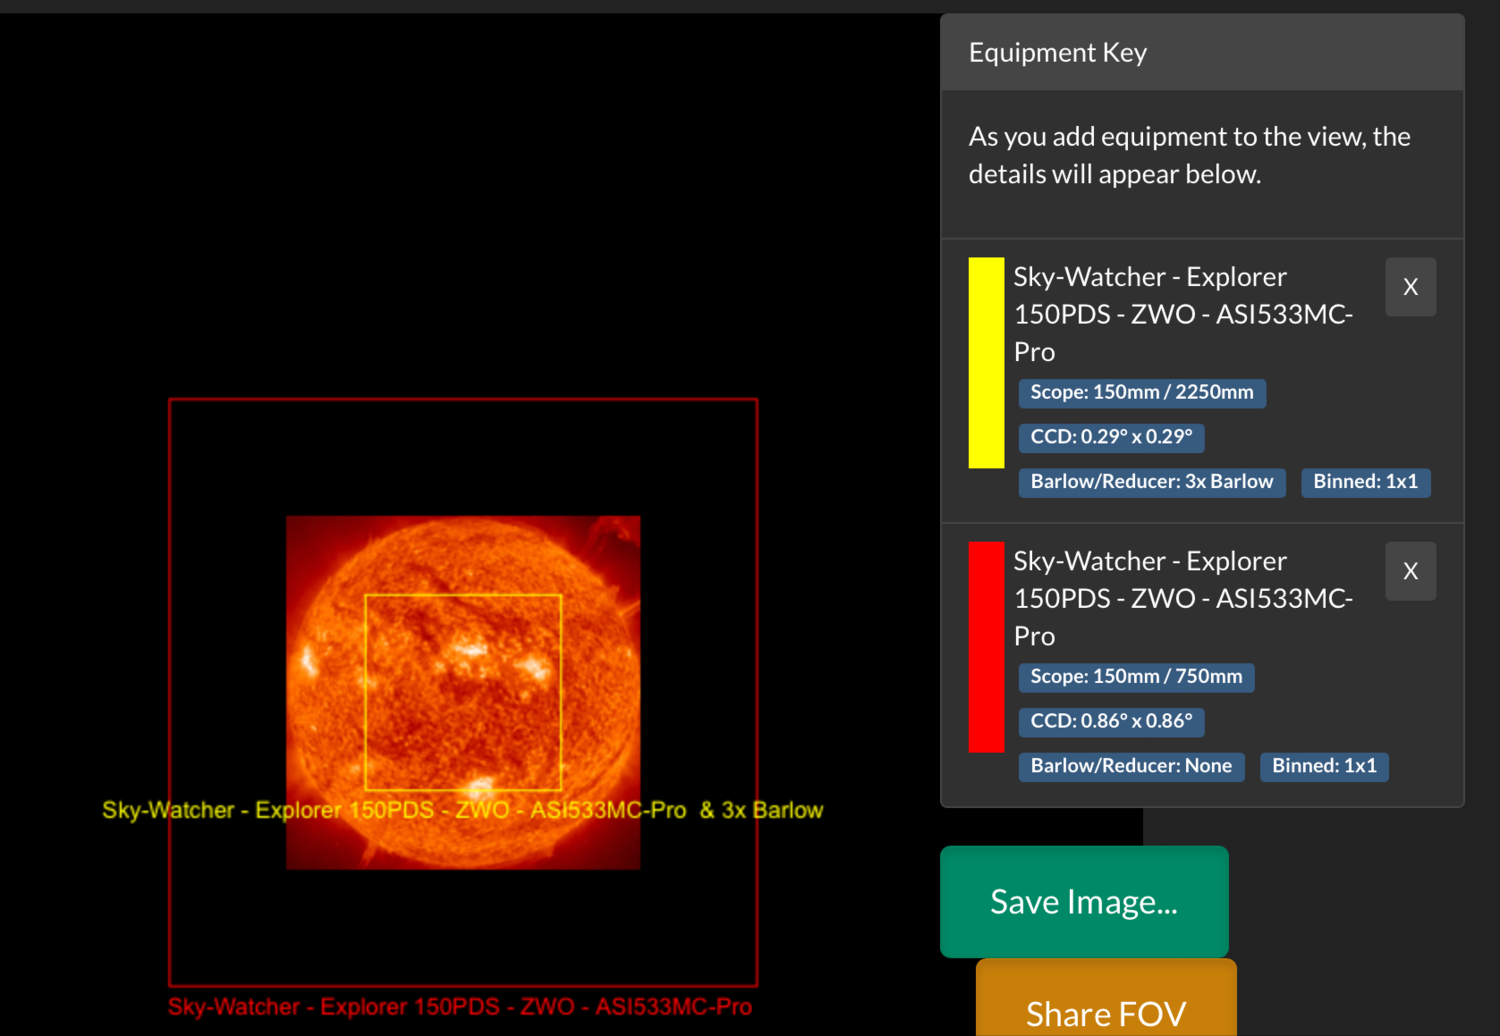The width and height of the screenshot is (1500, 1036).
Task: Remove the 3x Barlow equipment entry
Action: [x=1410, y=287]
